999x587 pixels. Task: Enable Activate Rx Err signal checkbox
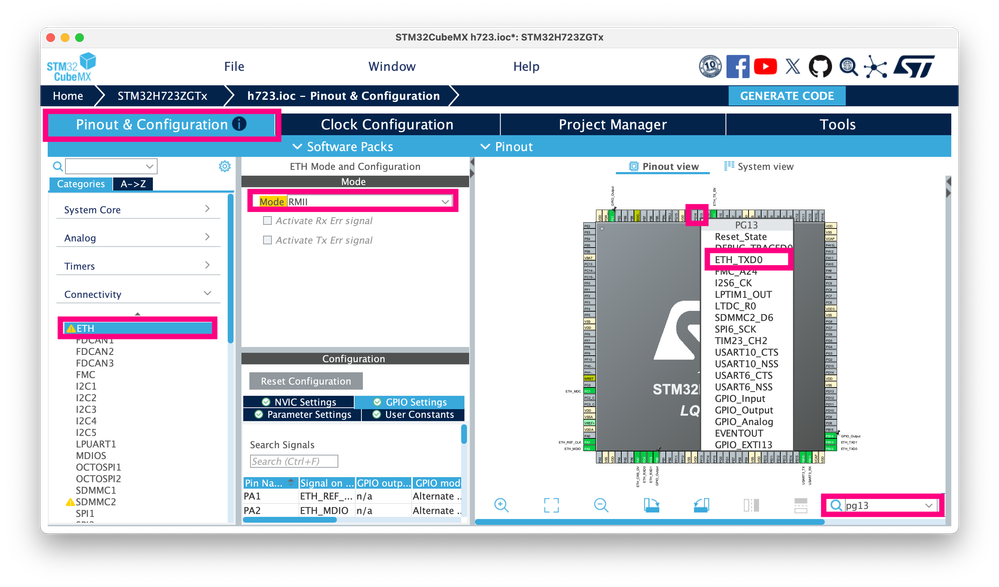point(268,221)
